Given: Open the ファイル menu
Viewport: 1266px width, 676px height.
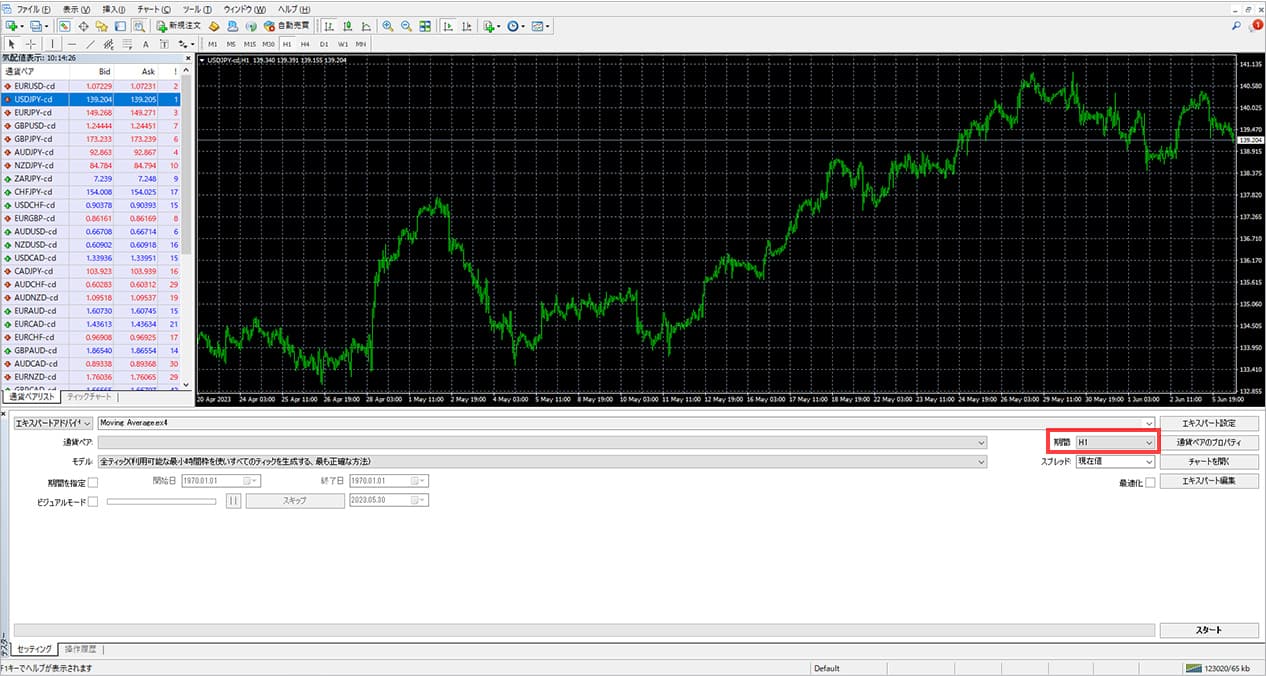Looking at the screenshot, I should (x=34, y=8).
